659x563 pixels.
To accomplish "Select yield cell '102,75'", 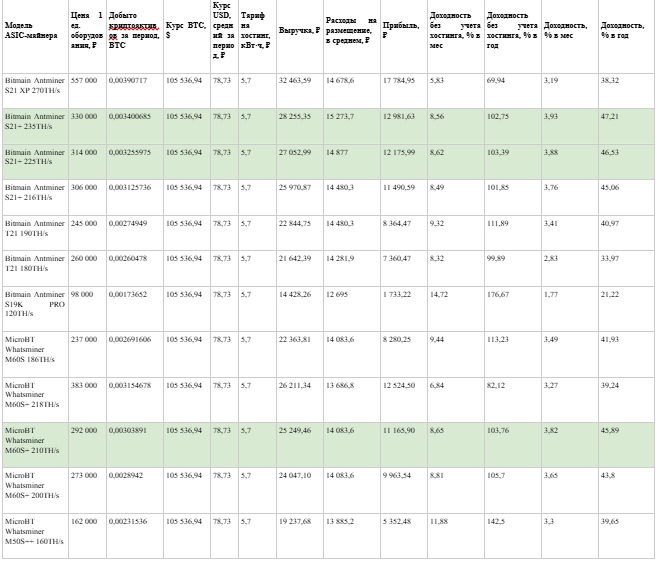I will pos(513,127).
